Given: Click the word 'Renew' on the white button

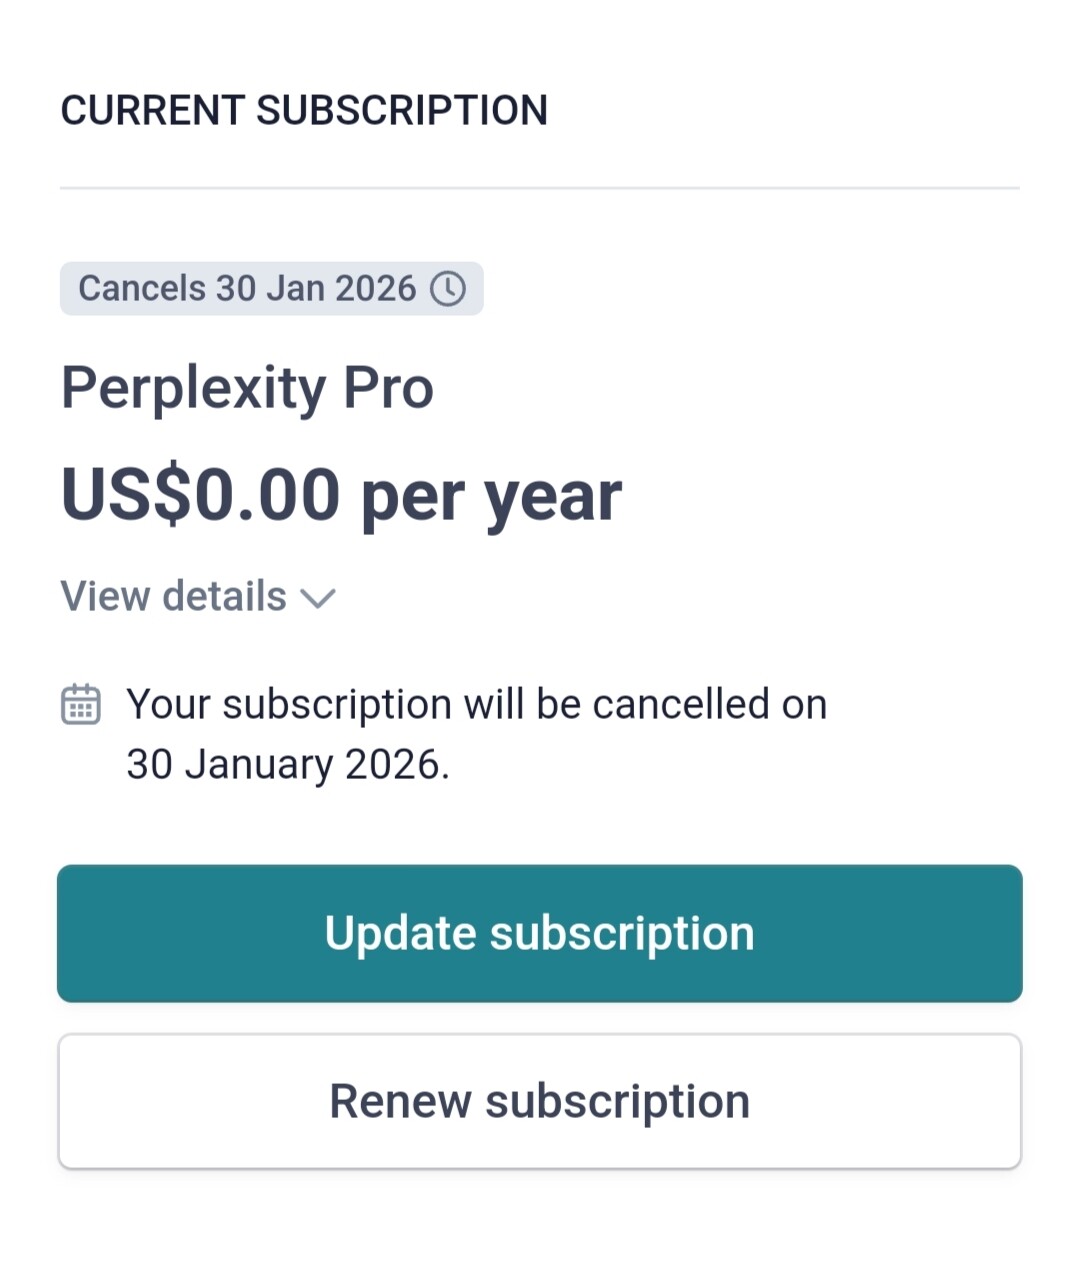Looking at the screenshot, I should [x=400, y=1101].
